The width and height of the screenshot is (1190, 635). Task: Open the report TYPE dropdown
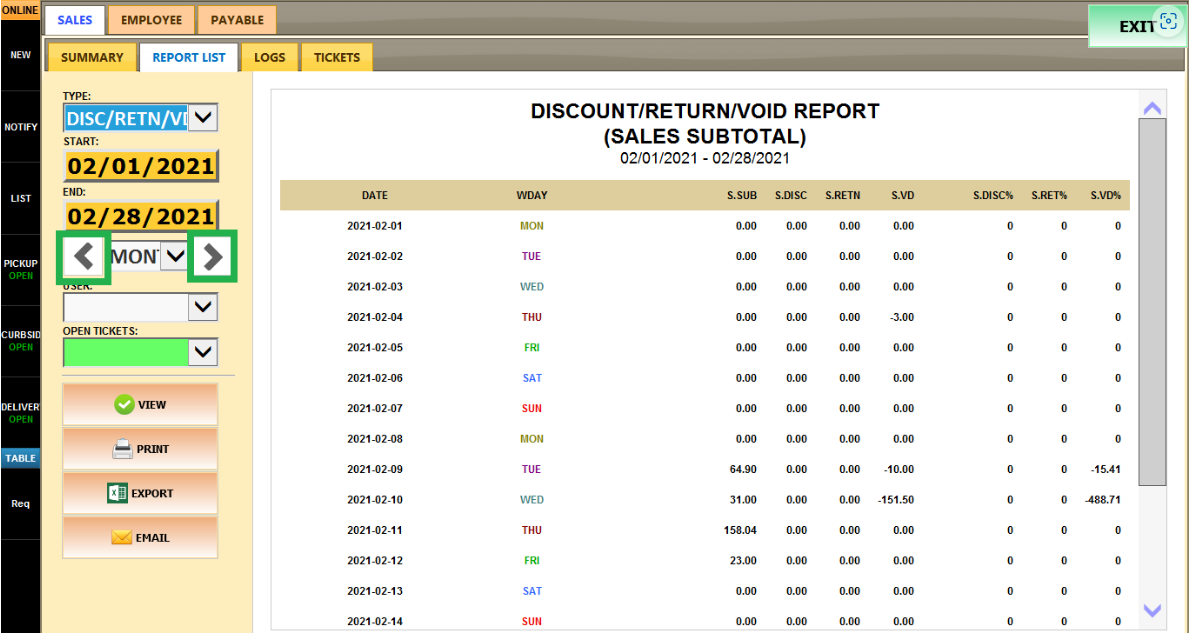(x=203, y=118)
